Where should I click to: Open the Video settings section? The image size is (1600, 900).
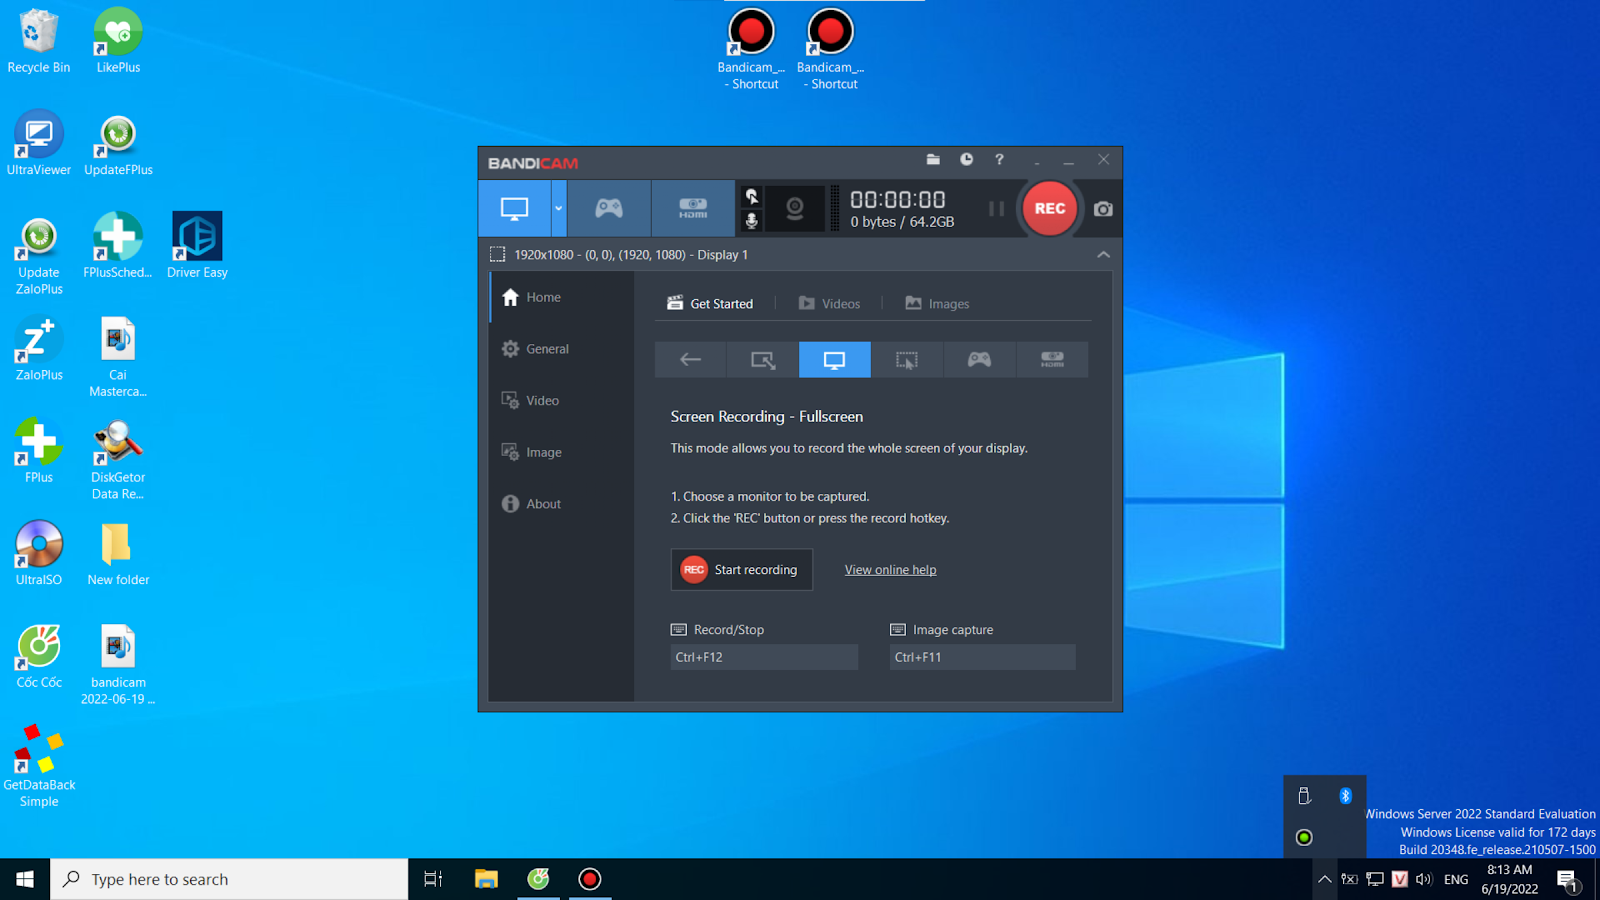(561, 400)
